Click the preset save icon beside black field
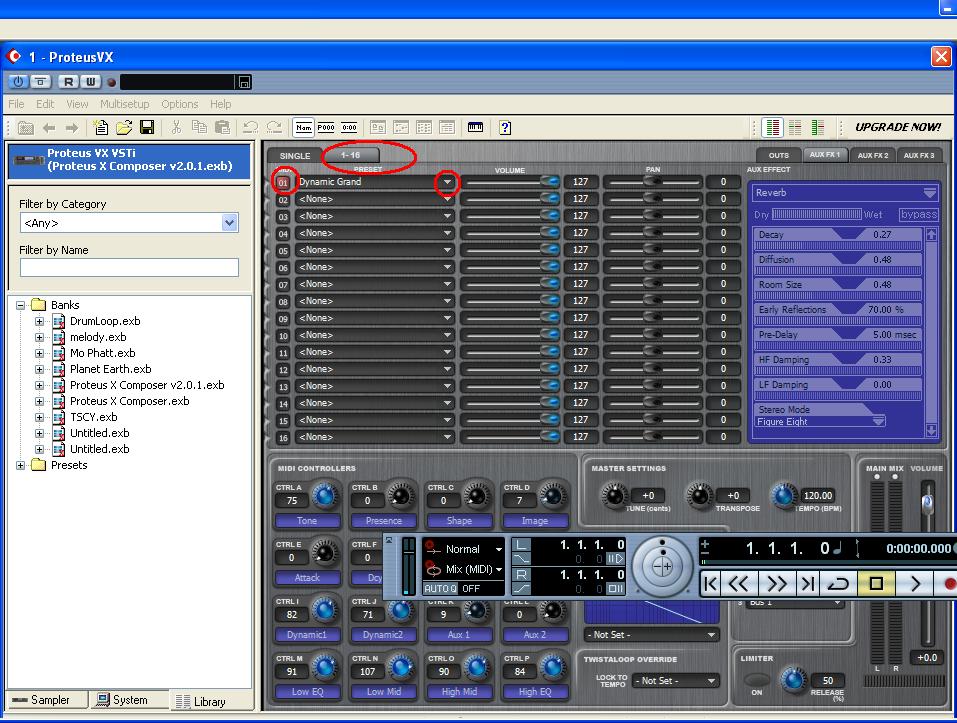The width and height of the screenshot is (957, 723). pos(244,82)
